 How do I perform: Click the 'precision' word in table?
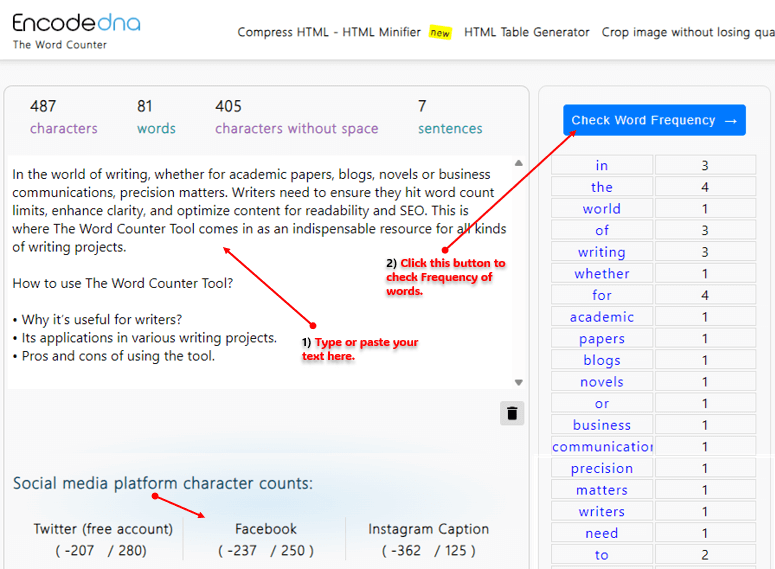(602, 468)
